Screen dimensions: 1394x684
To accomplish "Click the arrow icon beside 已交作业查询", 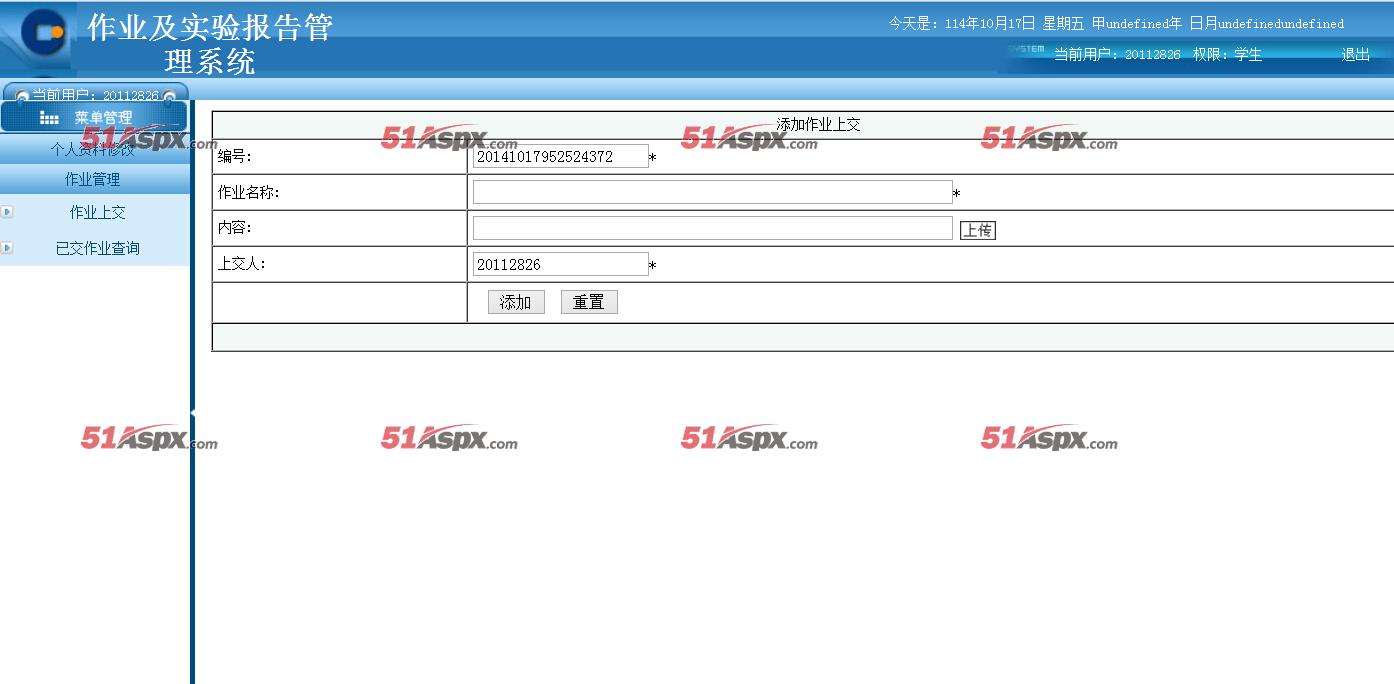I will coord(7,248).
